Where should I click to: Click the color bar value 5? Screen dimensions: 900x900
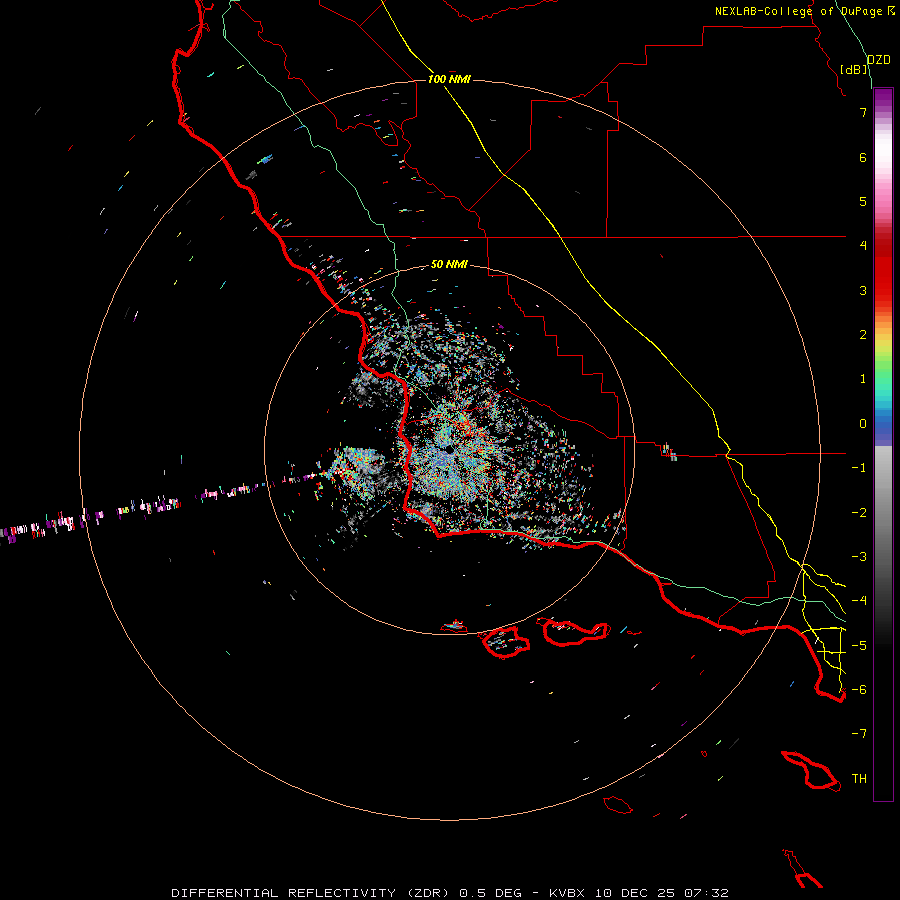[x=863, y=201]
